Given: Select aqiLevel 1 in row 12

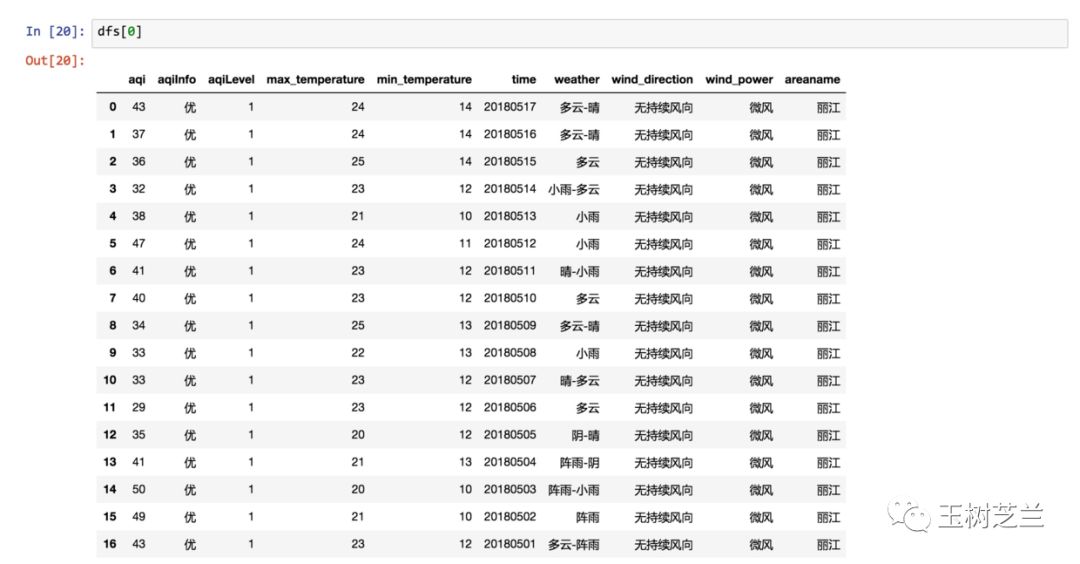Looking at the screenshot, I should (x=251, y=435).
